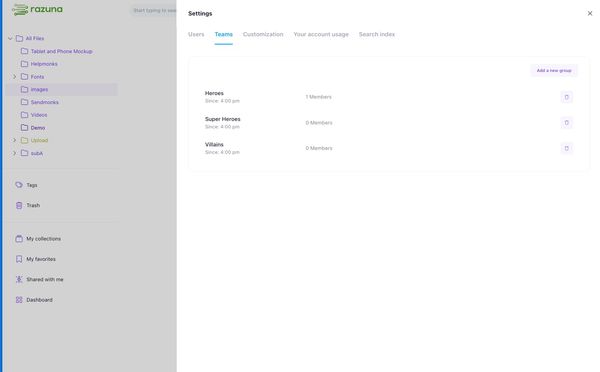Click Add a new group button
The image size is (600, 372).
[x=554, y=70]
